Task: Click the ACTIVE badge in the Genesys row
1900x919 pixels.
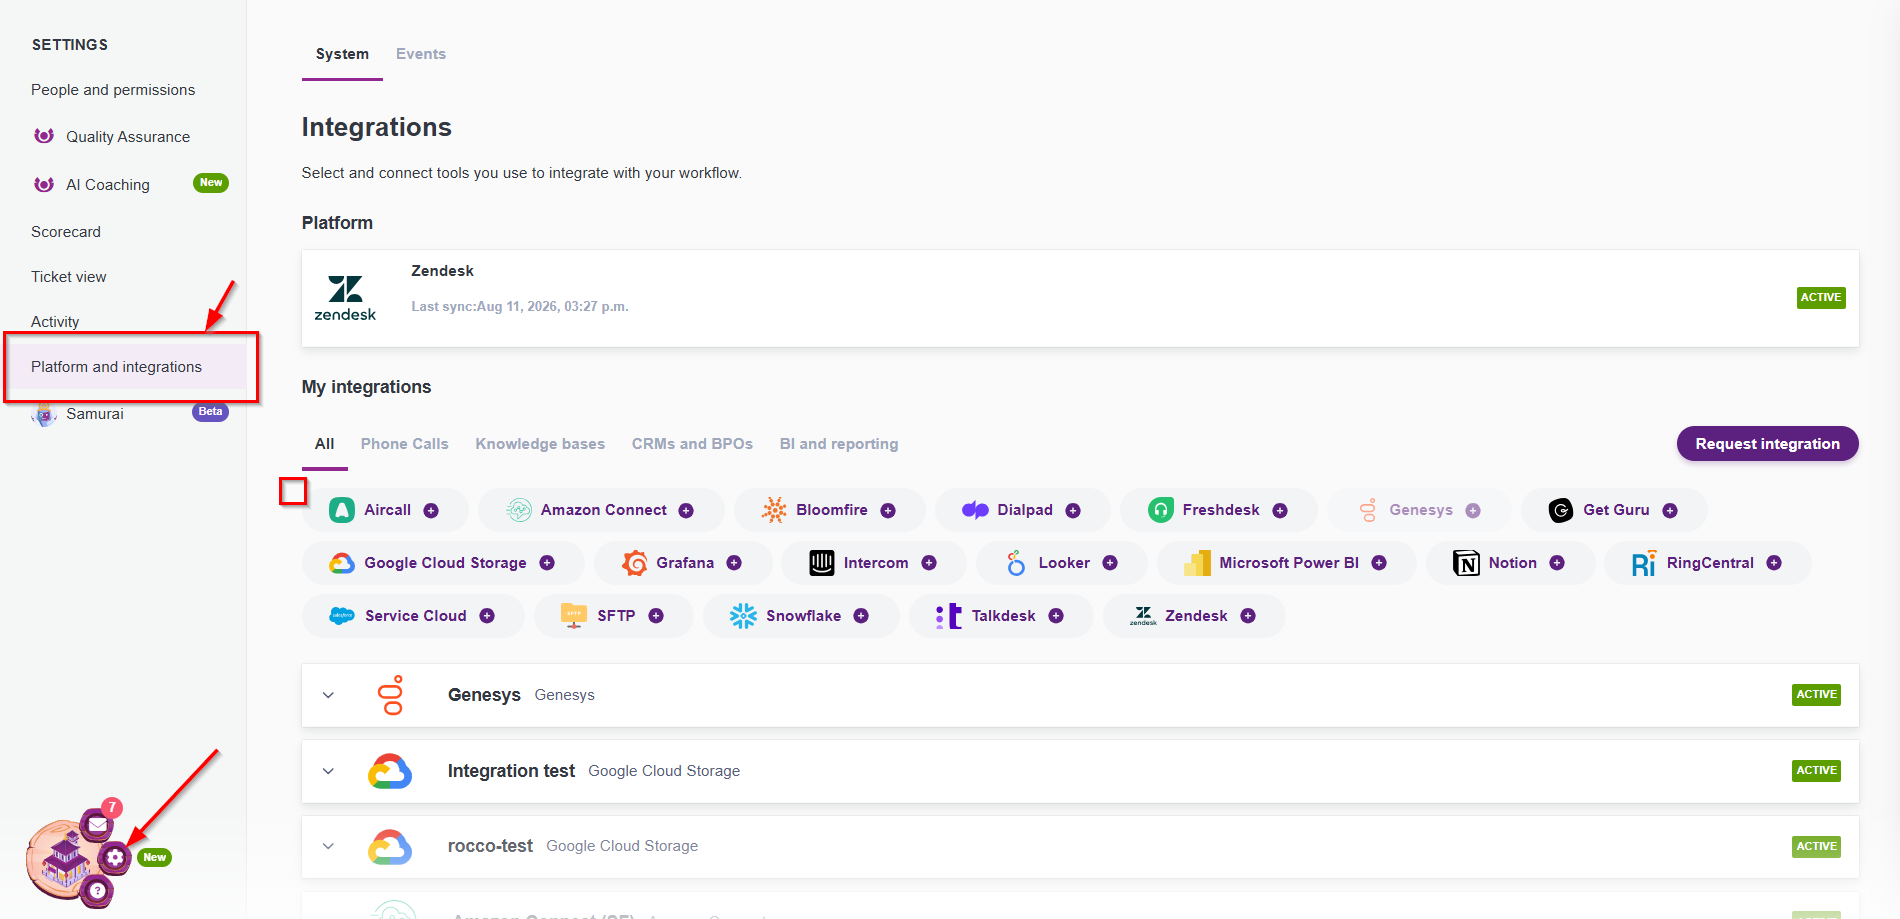Action: (1817, 695)
